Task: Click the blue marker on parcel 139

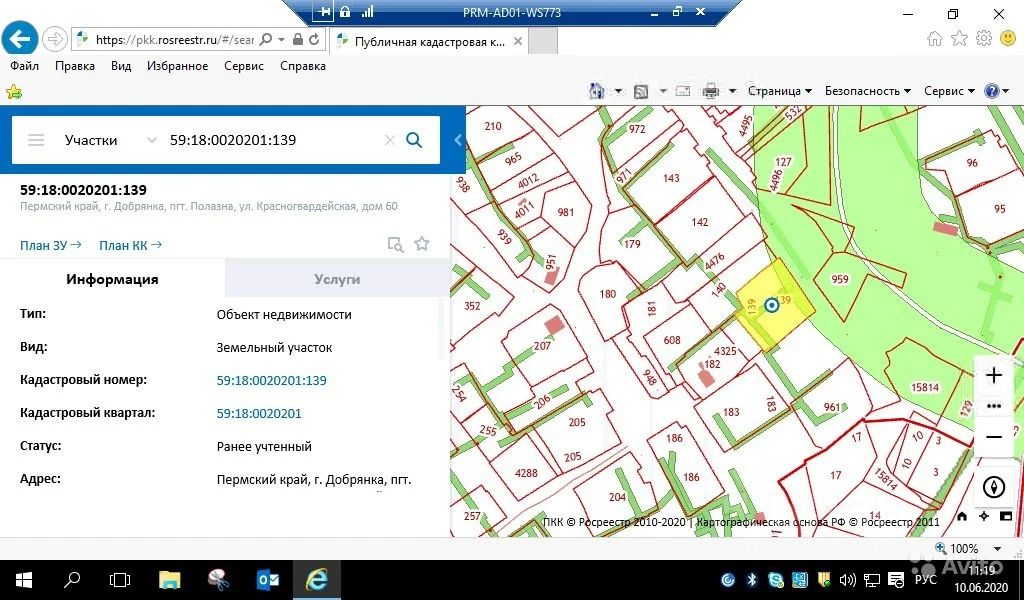Action: (771, 305)
